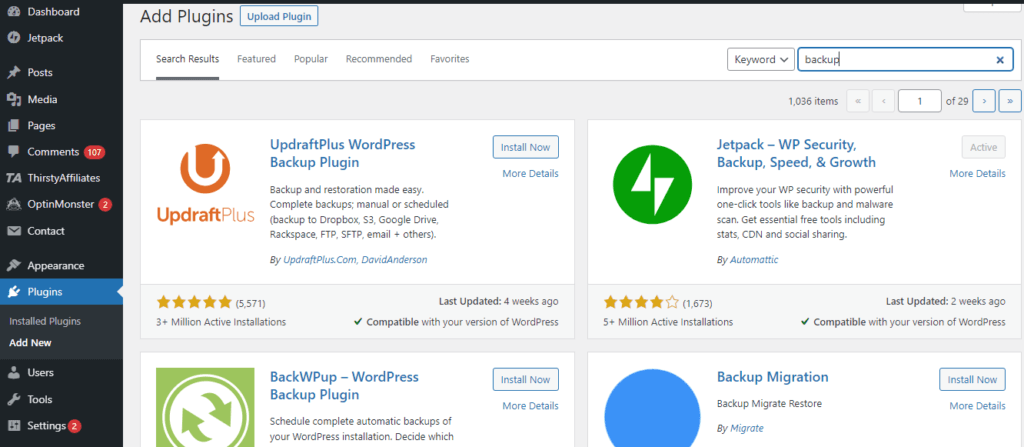Viewport: 1024px width, 447px height.
Task: Open UpdraftPlus WordPress Backup Plugin title
Action: [342, 153]
